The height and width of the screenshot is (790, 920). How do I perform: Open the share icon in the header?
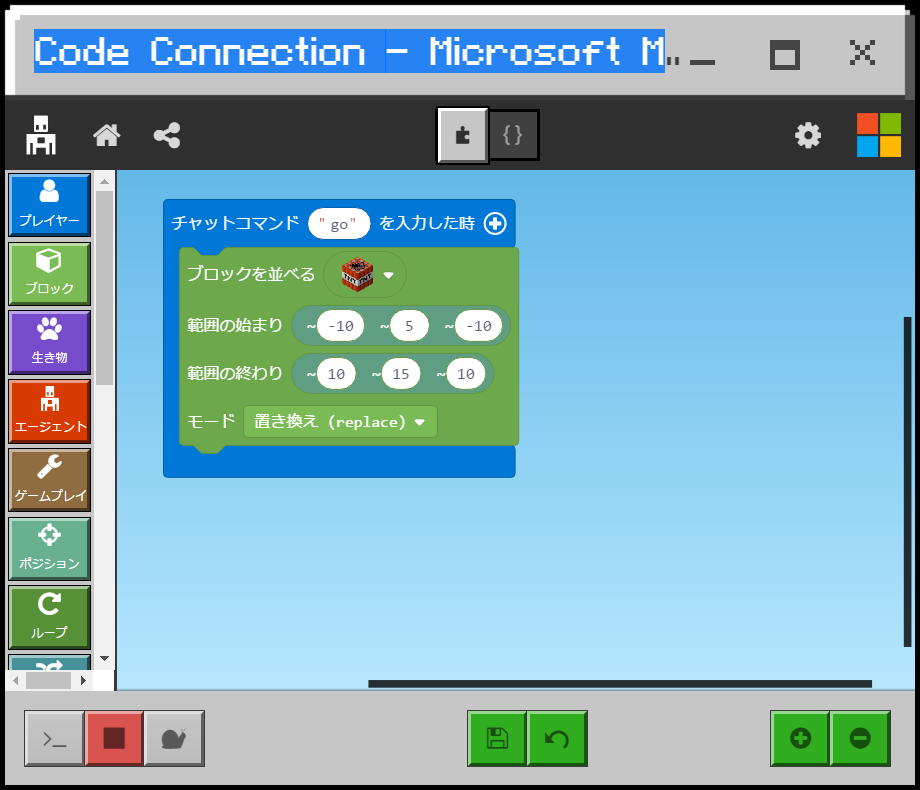coord(167,133)
